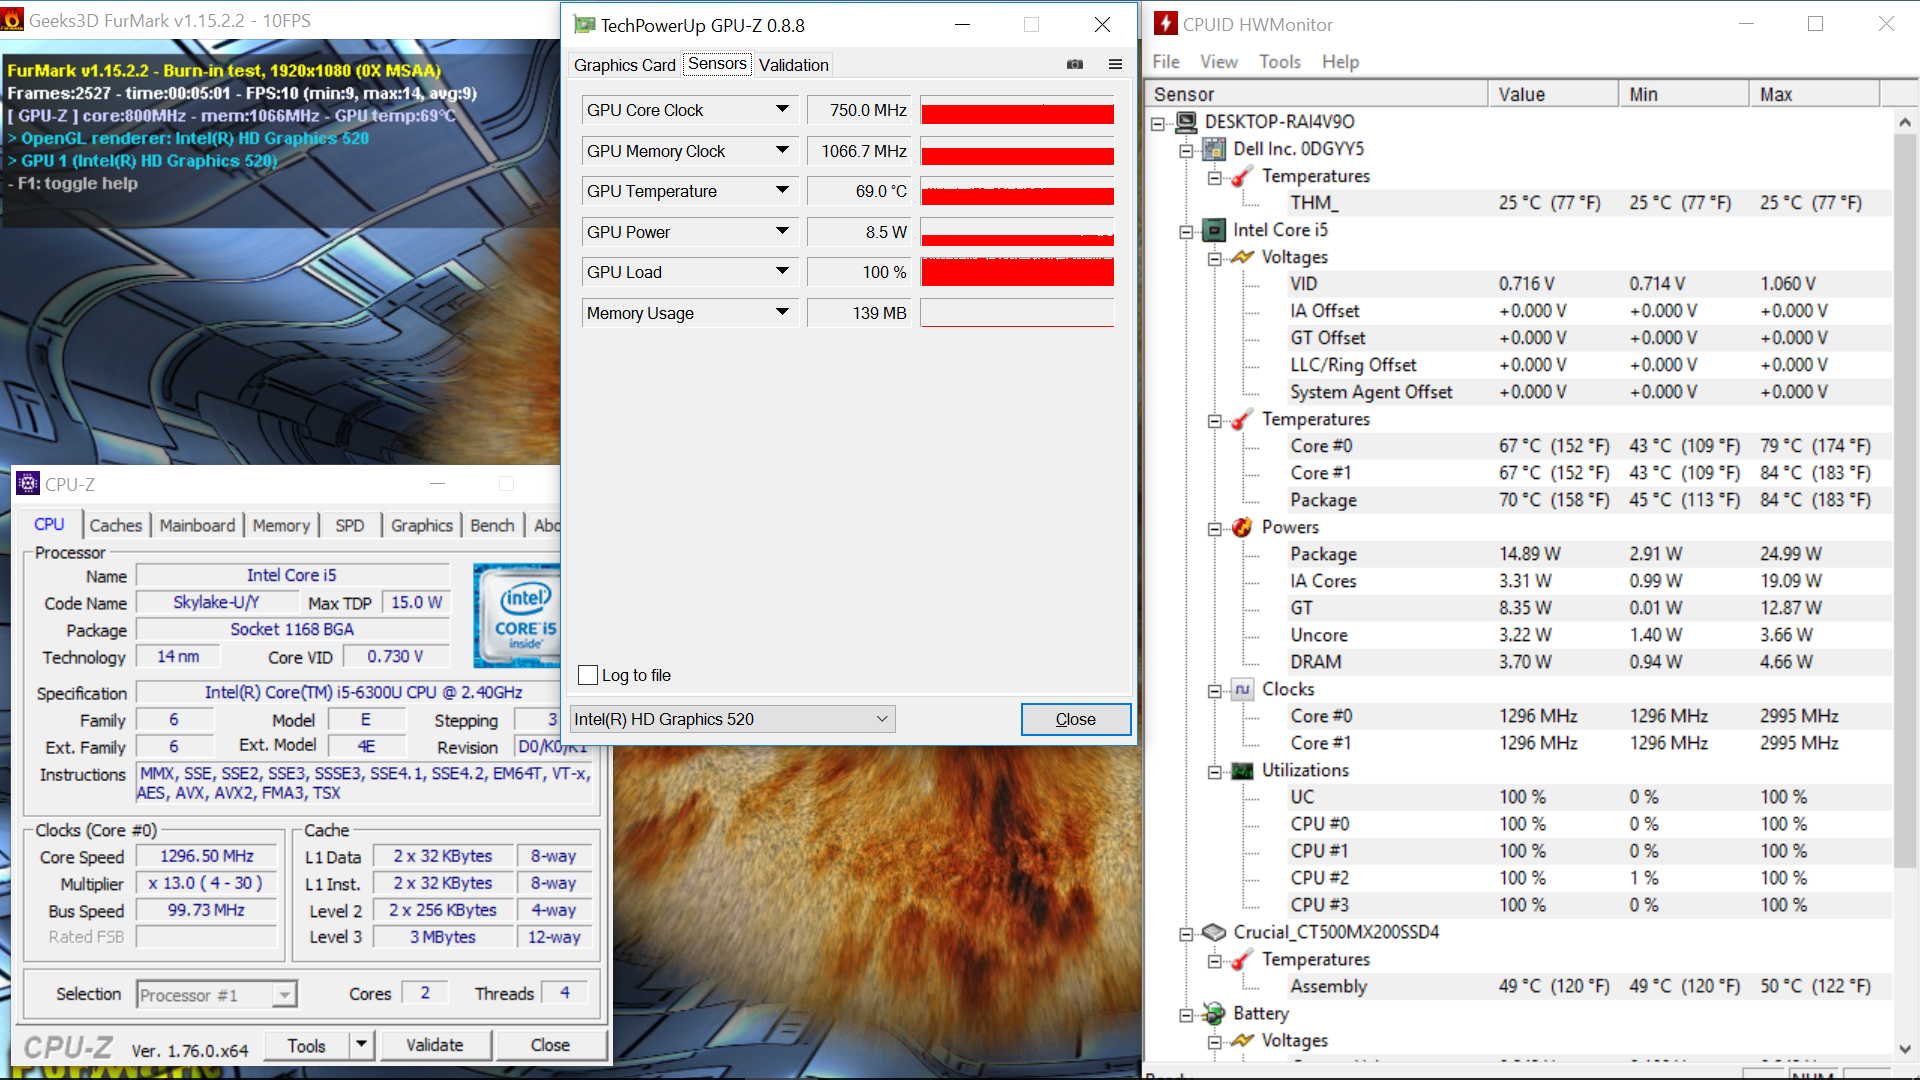The height and width of the screenshot is (1080, 1920).
Task: Open the Memory tab in CPU-Z
Action: pos(281,525)
